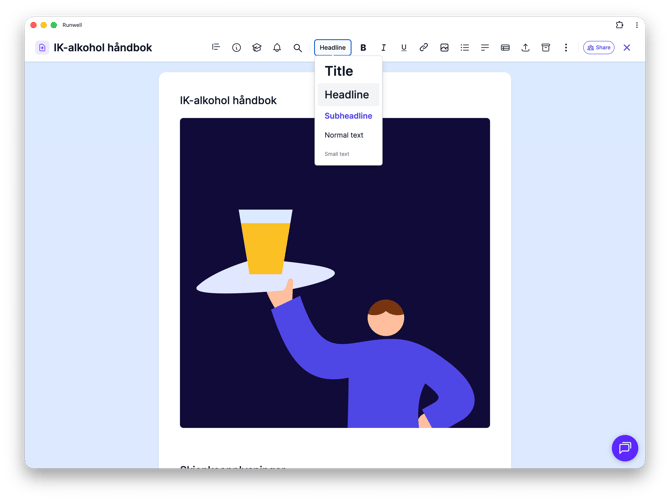The height and width of the screenshot is (501, 670).
Task: Close the document with the blue X
Action: 627,47
